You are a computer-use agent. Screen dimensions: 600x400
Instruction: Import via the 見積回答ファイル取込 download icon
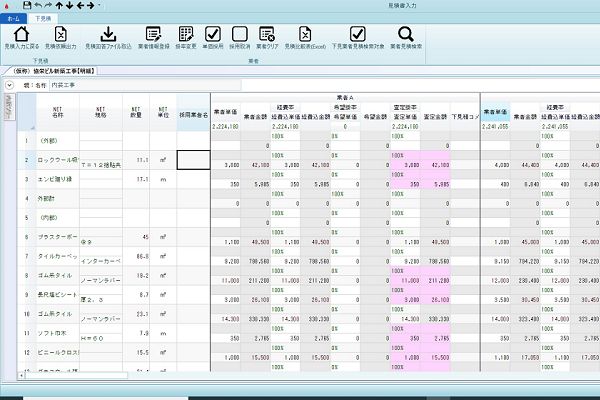pos(108,34)
